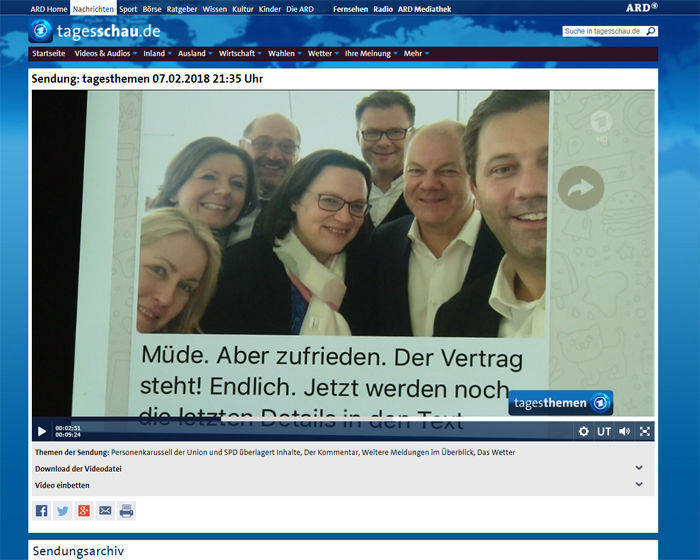Open the 'Kultur' top tab

(243, 9)
